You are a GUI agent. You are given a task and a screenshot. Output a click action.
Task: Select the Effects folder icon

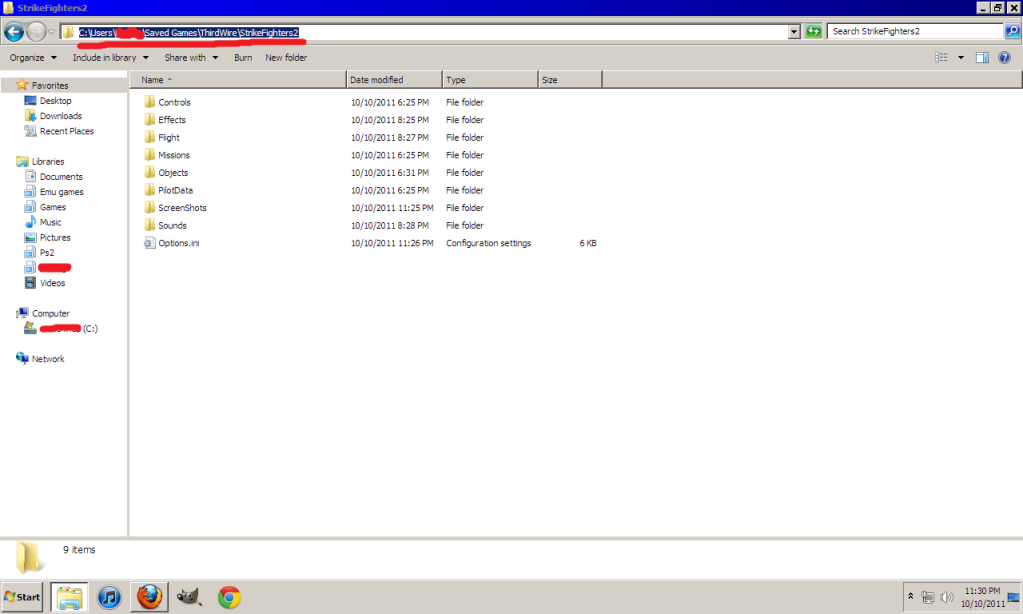click(150, 119)
